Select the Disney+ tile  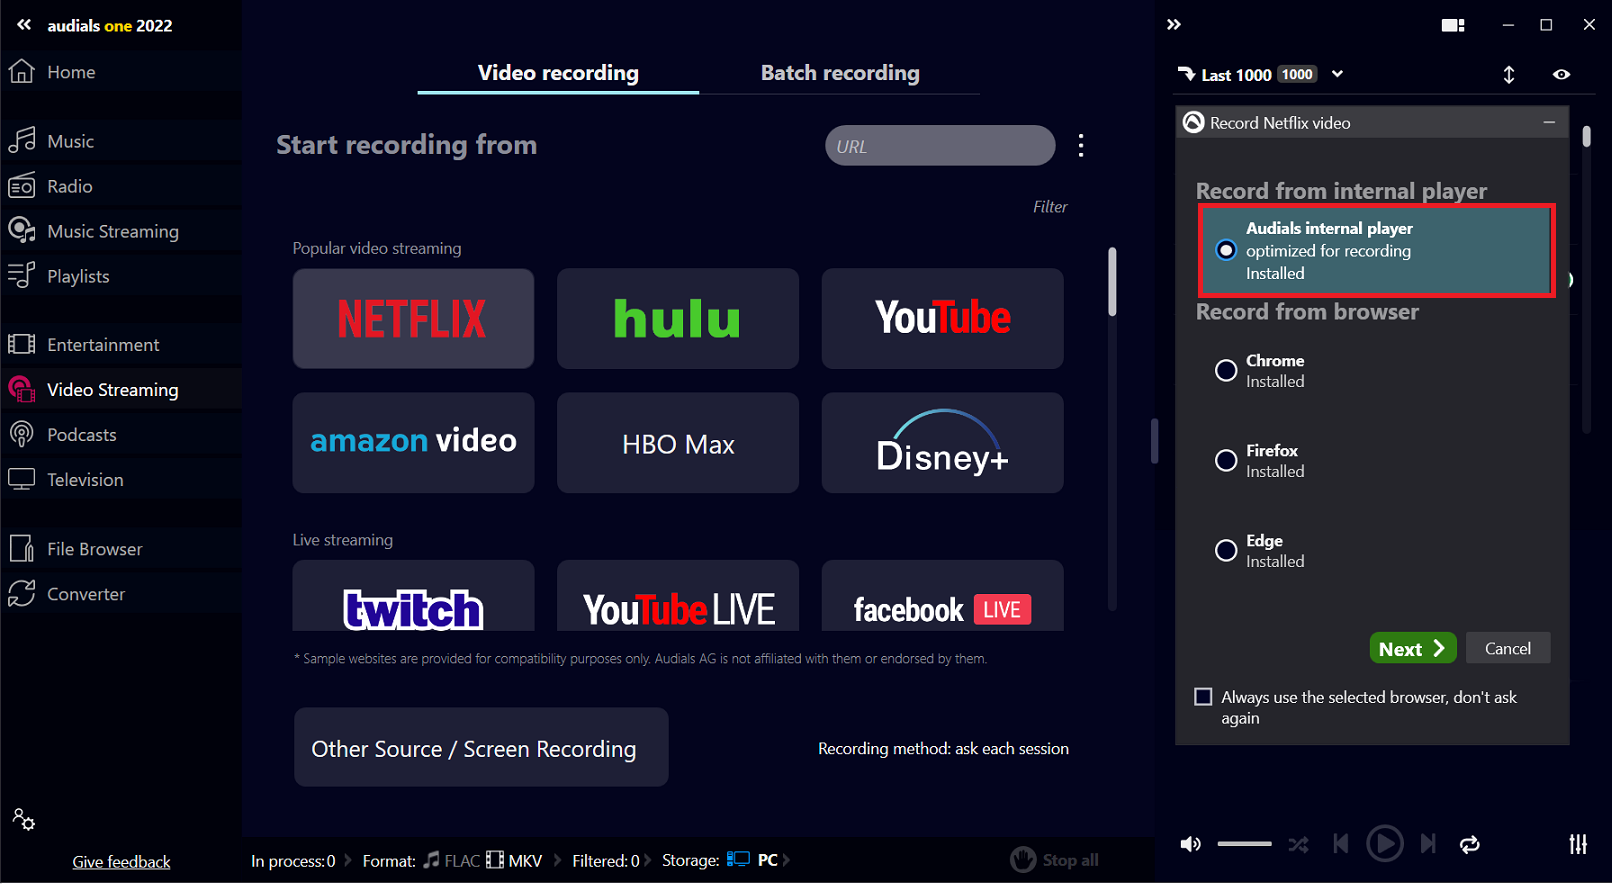coord(943,442)
